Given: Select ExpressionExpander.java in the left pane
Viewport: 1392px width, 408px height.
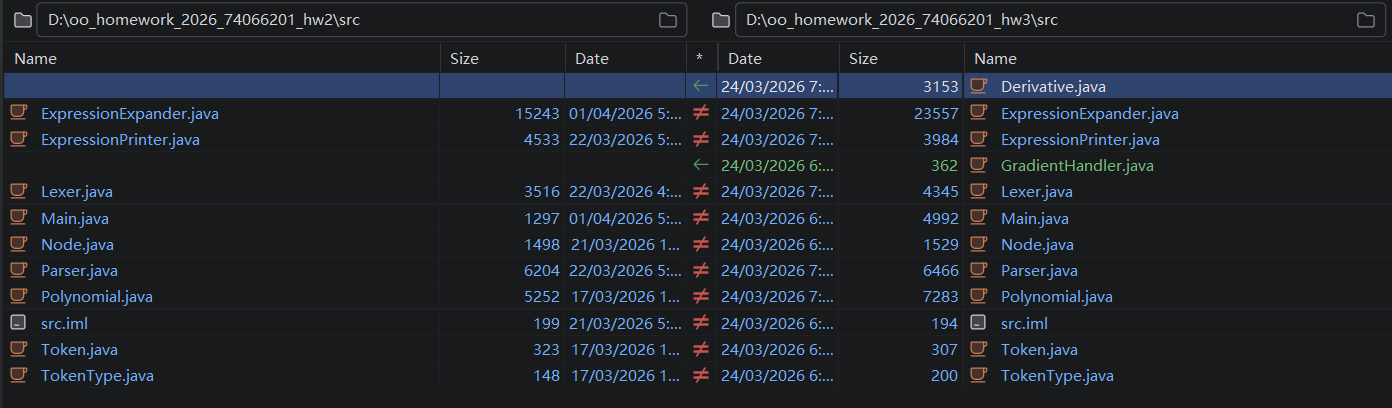Looking at the screenshot, I should [130, 114].
